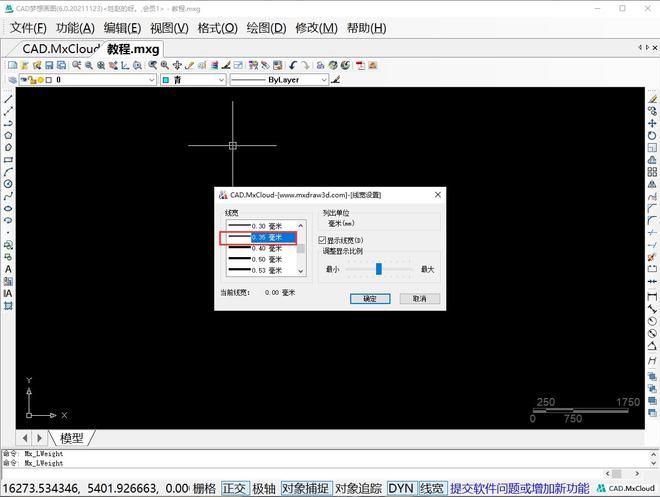This screenshot has width=660, height=497.
Task: Click the display scale slider handle
Action: 379,269
